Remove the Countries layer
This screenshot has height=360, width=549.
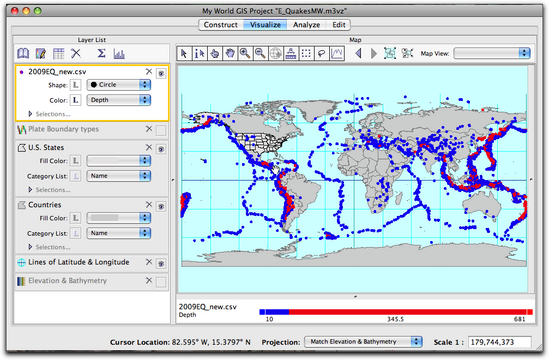coord(149,205)
